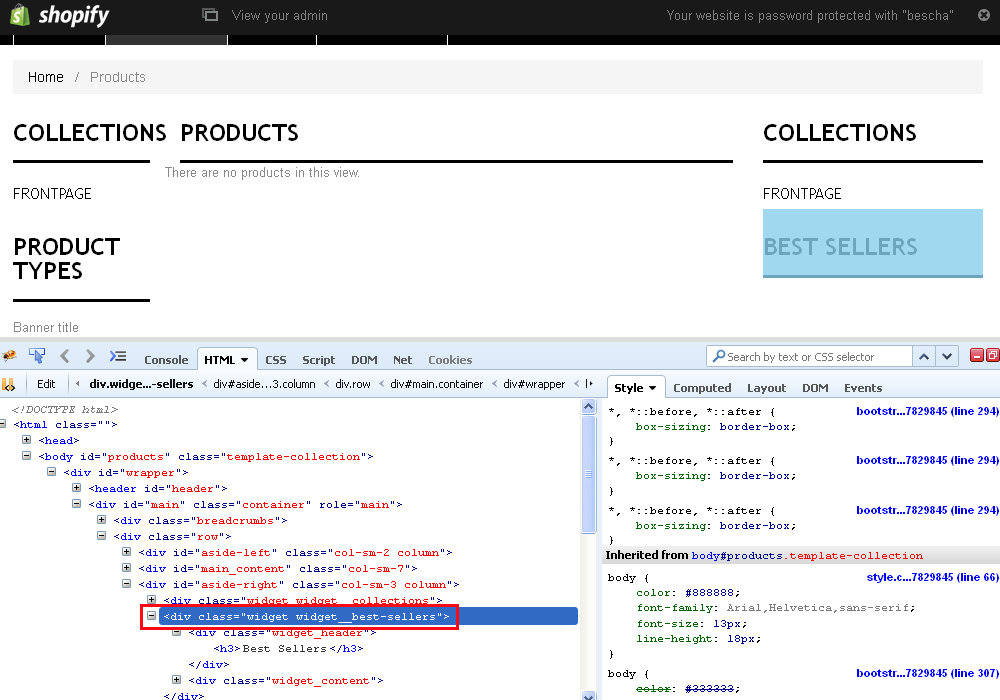Screen dimensions: 1000x700
Task: Jump to next search match with down chevron
Action: click(946, 356)
